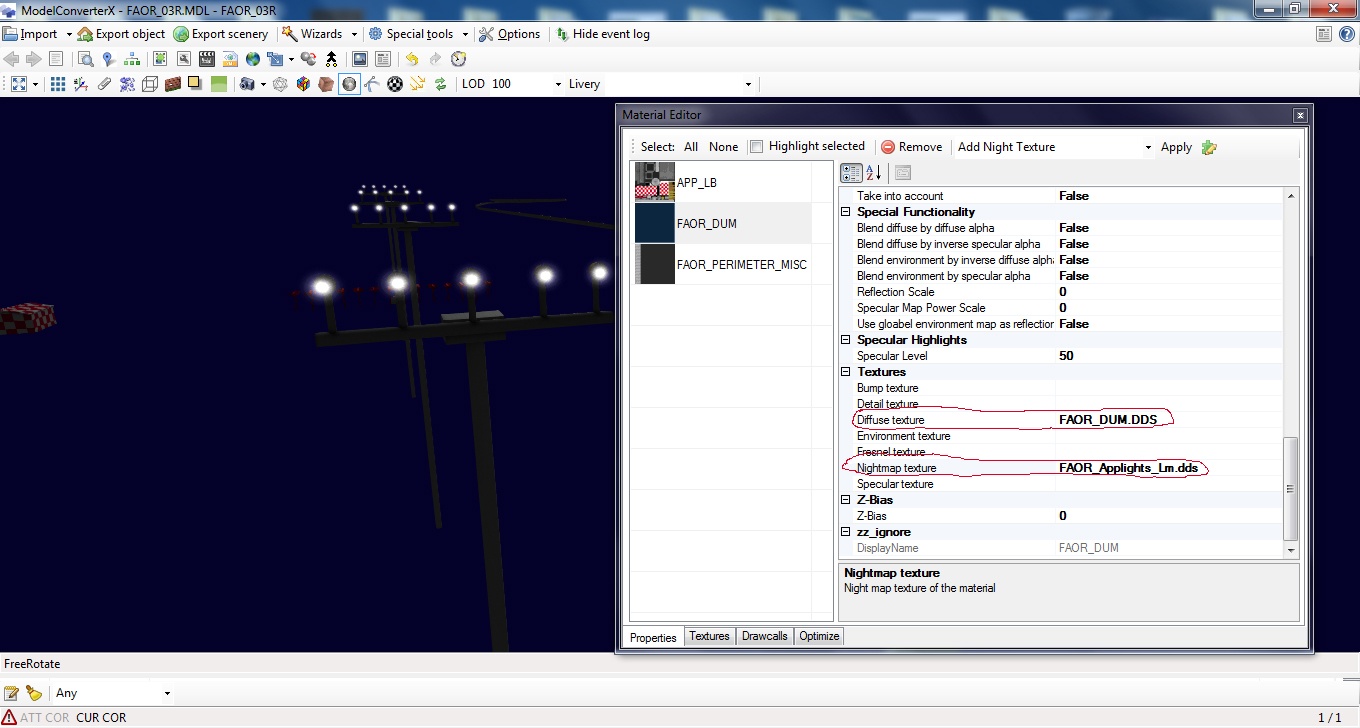Click the green refresh arrows icon
The height and width of the screenshot is (728, 1360).
point(441,84)
